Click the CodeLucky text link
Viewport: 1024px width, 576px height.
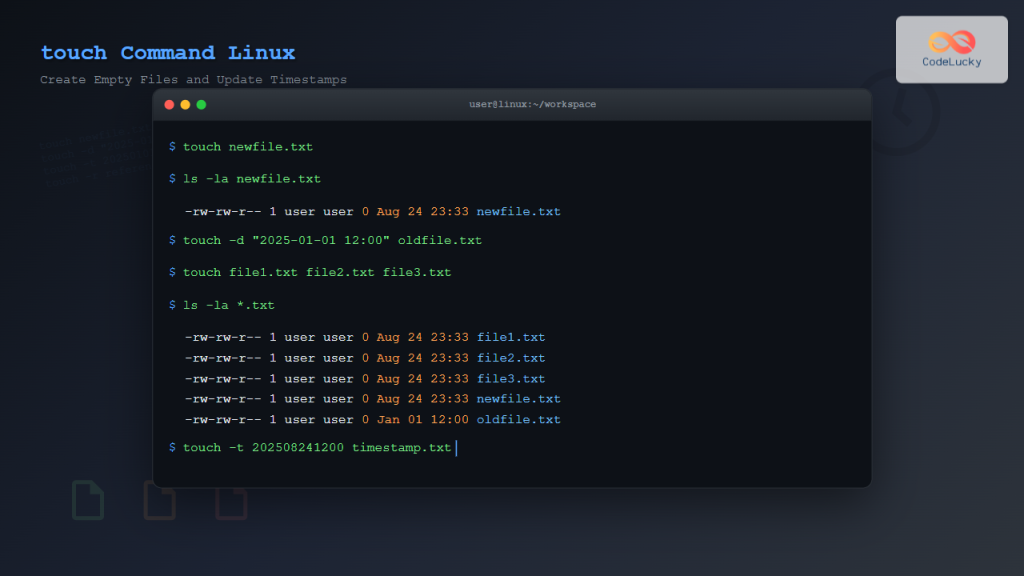coord(951,60)
